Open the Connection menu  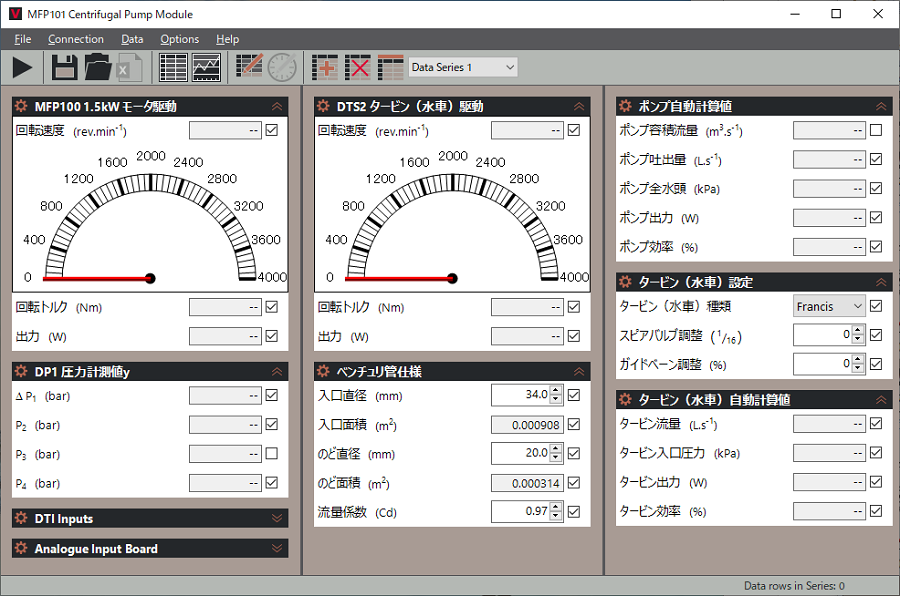76,39
